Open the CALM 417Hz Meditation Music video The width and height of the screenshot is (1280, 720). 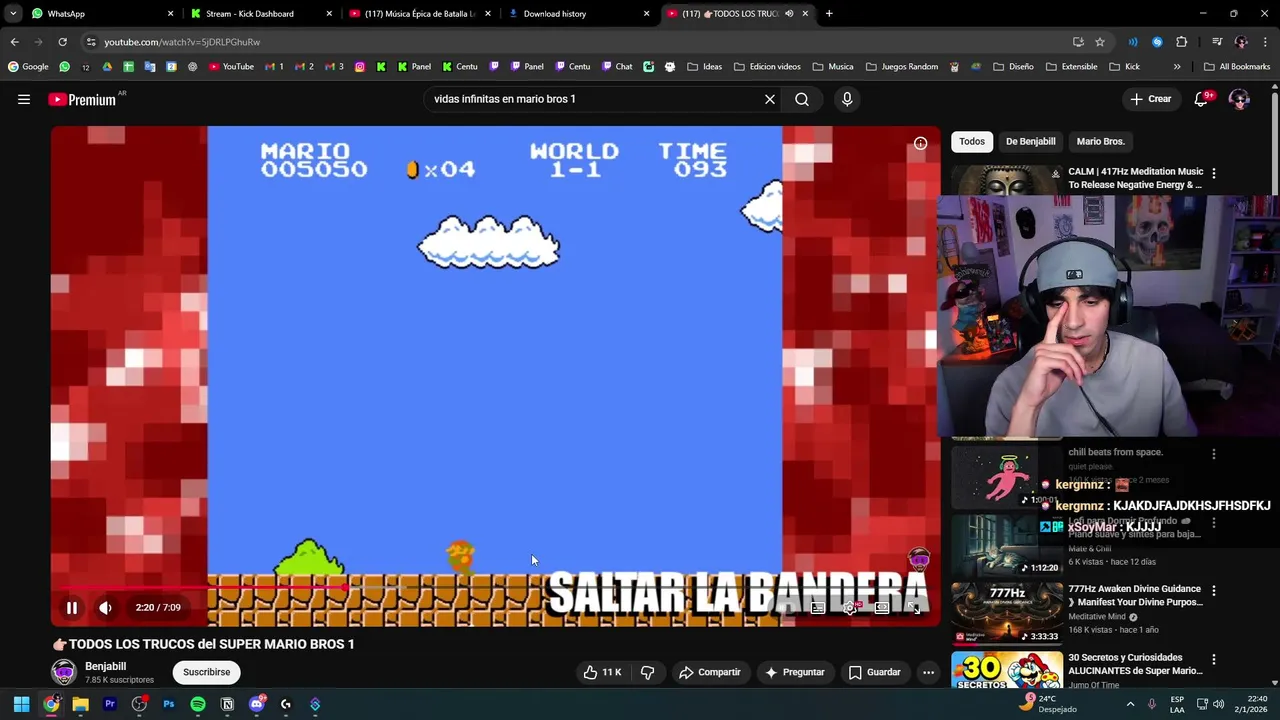[1135, 178]
